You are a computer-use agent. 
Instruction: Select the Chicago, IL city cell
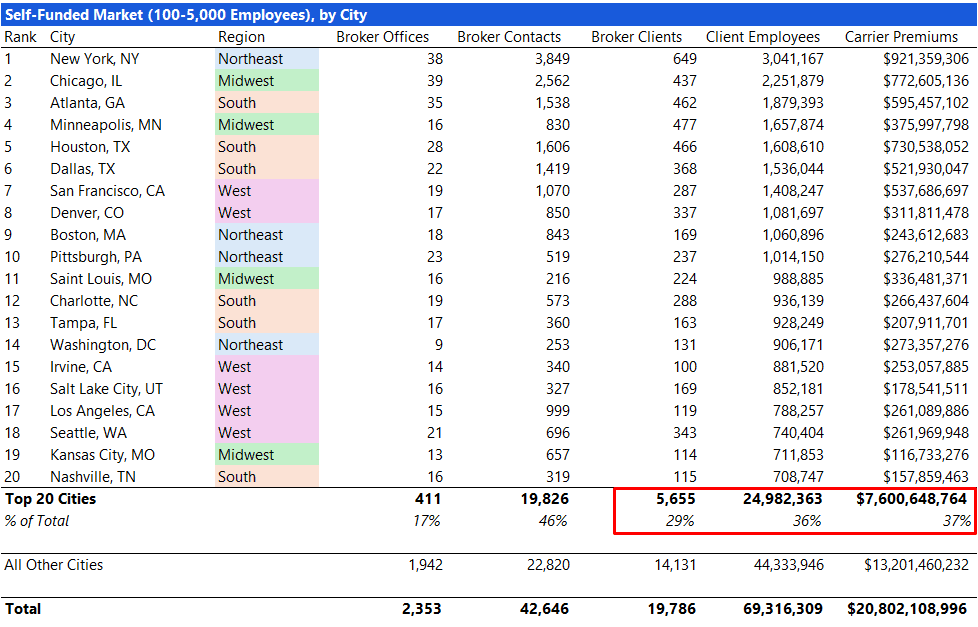(x=88, y=80)
